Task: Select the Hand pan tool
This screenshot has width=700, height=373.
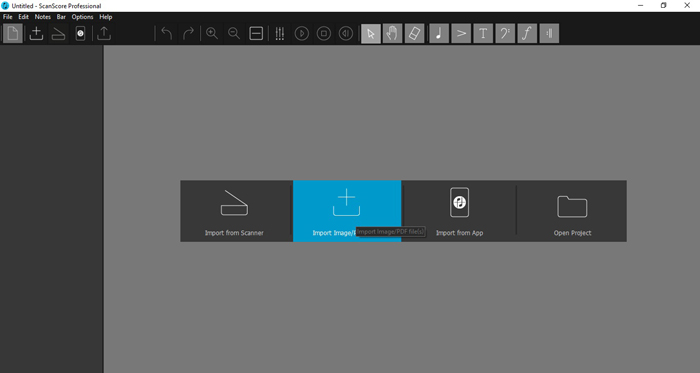Action: click(392, 33)
